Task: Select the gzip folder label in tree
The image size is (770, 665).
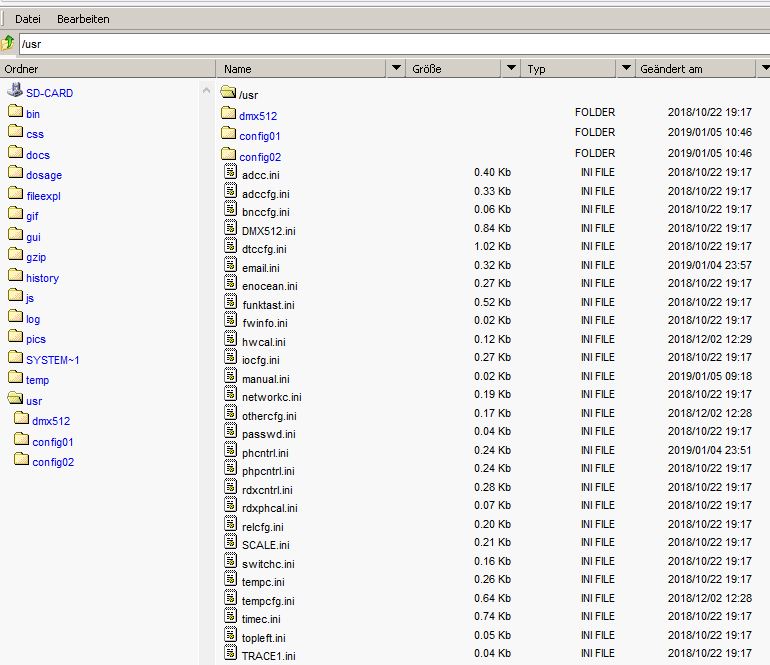Action: click(36, 257)
